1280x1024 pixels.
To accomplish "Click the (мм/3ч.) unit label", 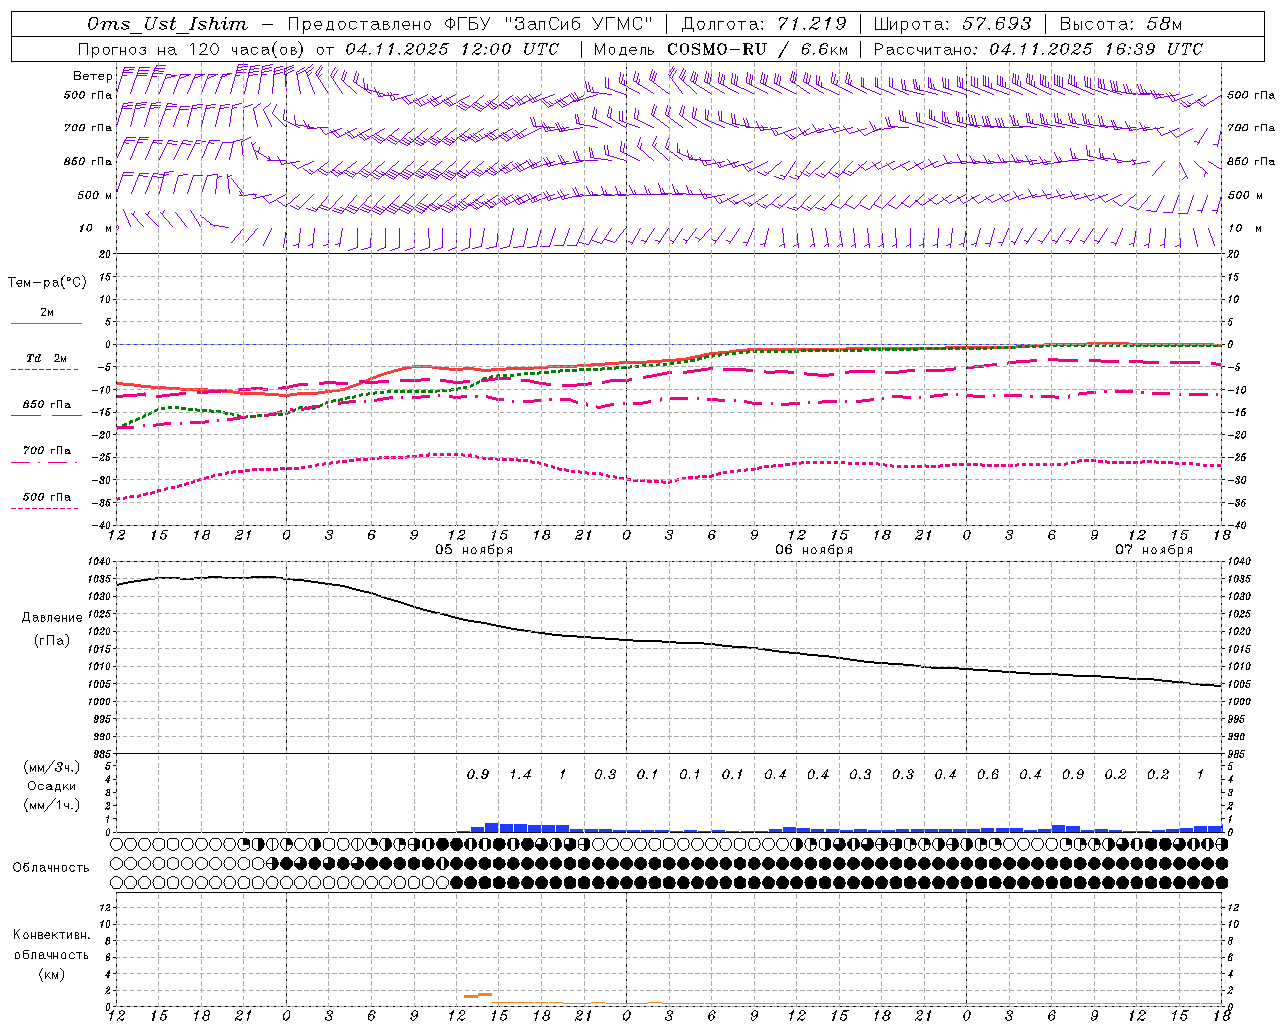I will 52,767.
